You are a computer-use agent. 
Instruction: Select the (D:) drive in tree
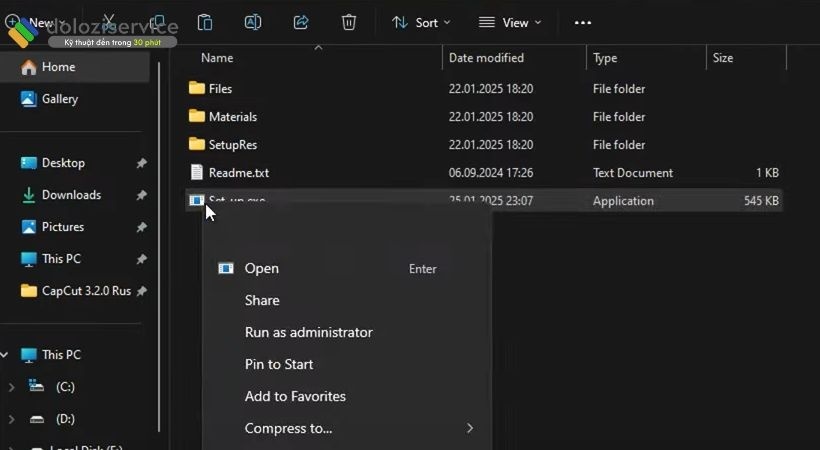(65, 419)
